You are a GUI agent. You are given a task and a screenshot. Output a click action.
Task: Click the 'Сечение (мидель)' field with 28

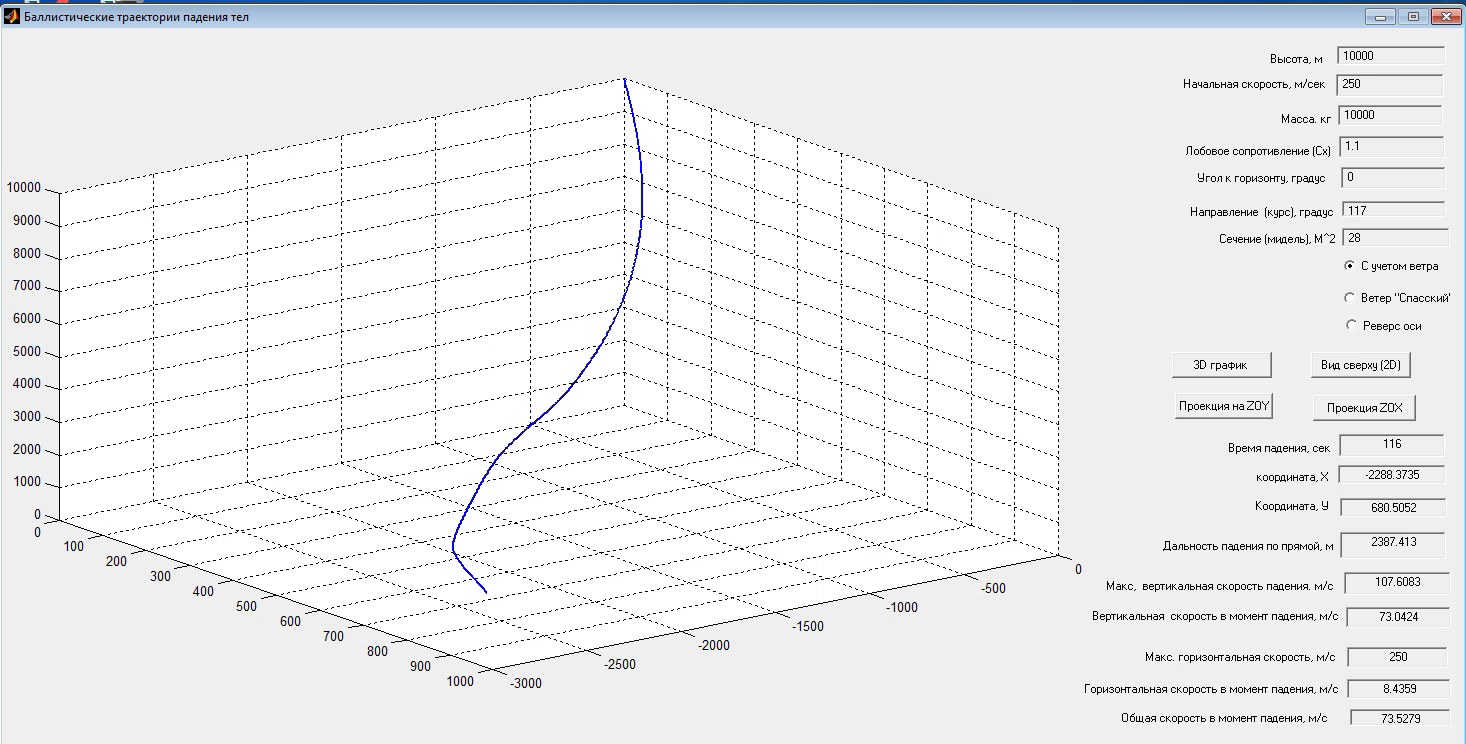1394,238
